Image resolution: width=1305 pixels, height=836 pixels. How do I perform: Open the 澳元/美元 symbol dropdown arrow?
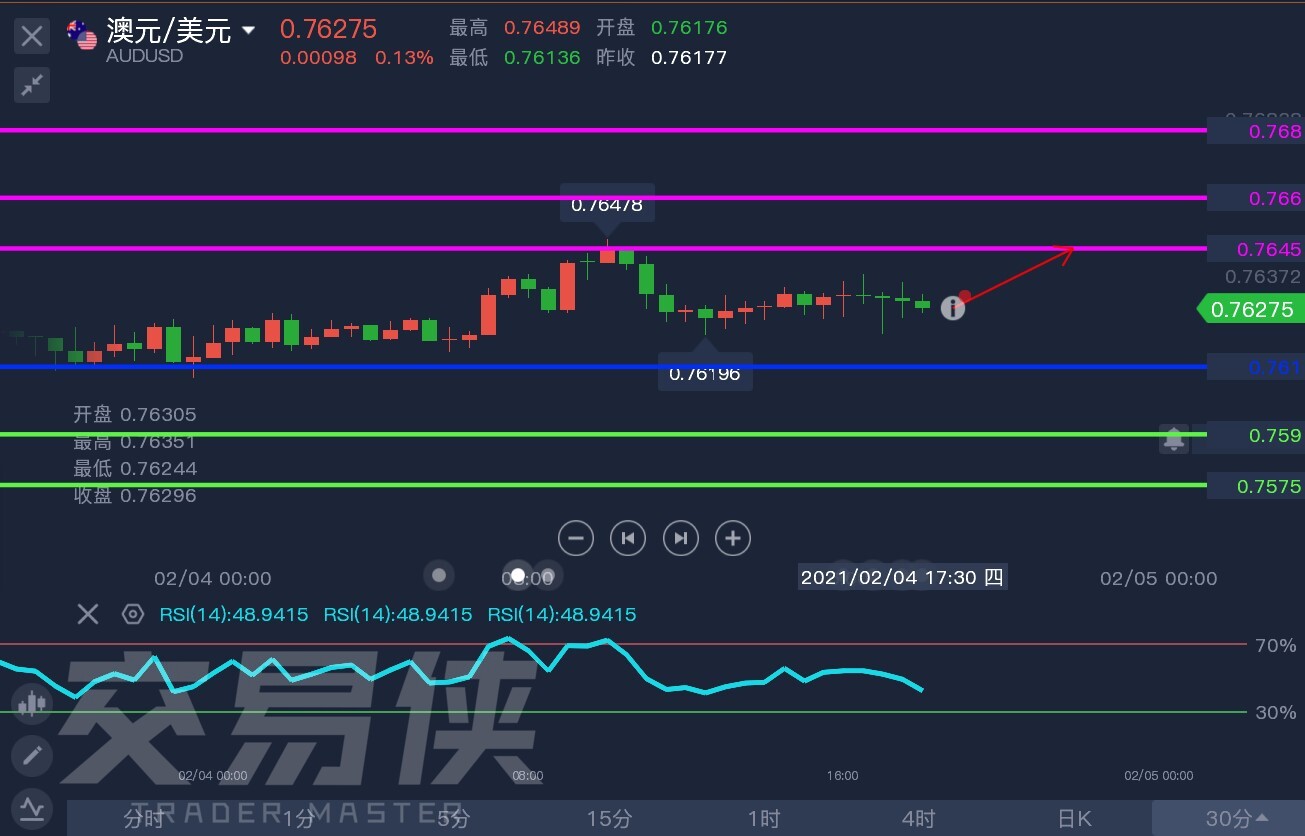click(x=249, y=31)
